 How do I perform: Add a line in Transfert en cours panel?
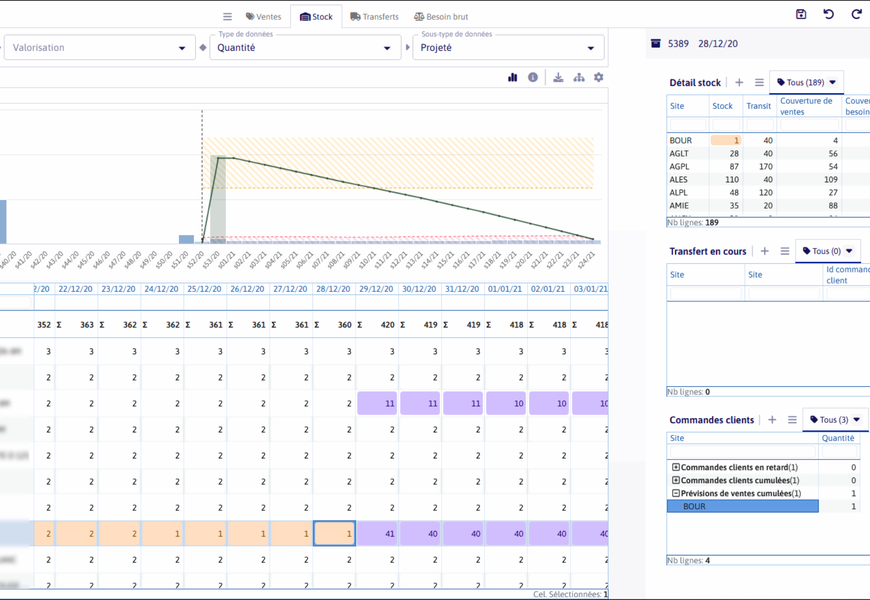click(x=764, y=250)
